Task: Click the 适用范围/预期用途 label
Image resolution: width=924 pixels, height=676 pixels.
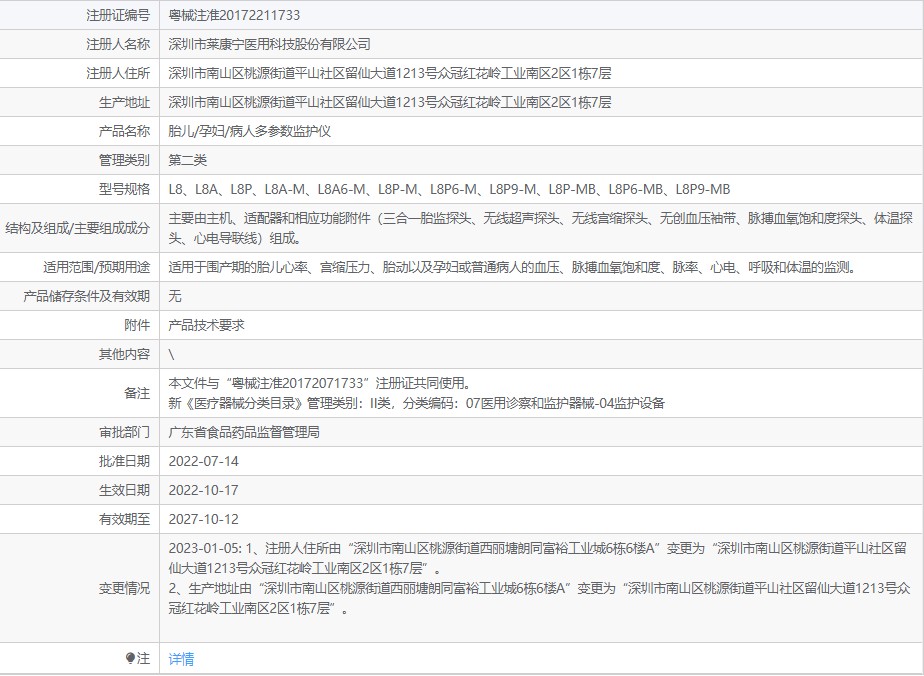Action: tap(97, 267)
